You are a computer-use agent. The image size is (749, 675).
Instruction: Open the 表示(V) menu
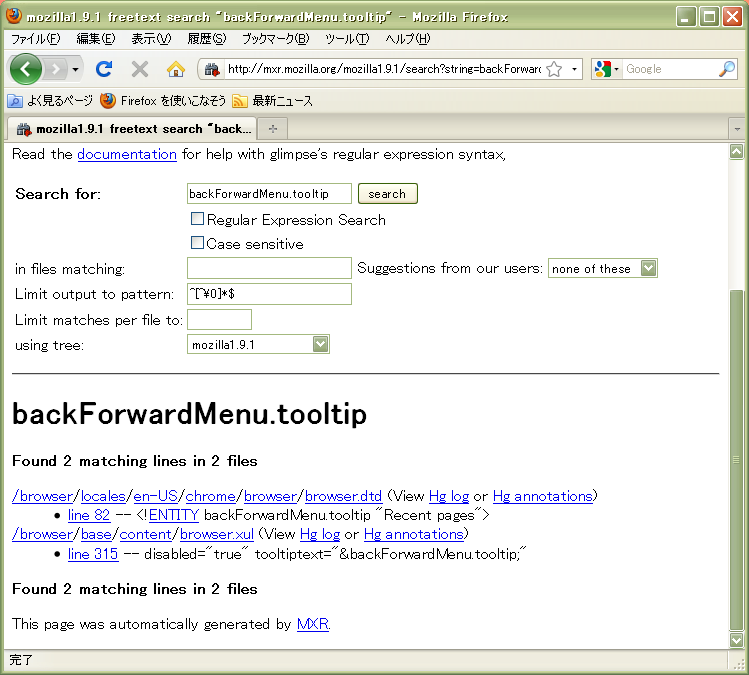(x=151, y=39)
